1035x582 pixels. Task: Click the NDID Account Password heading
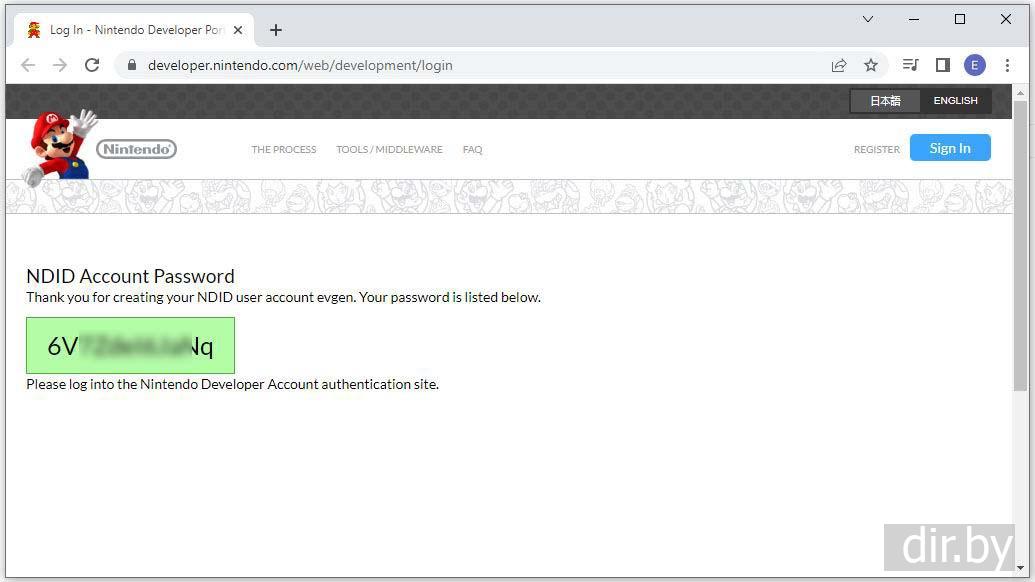click(131, 276)
